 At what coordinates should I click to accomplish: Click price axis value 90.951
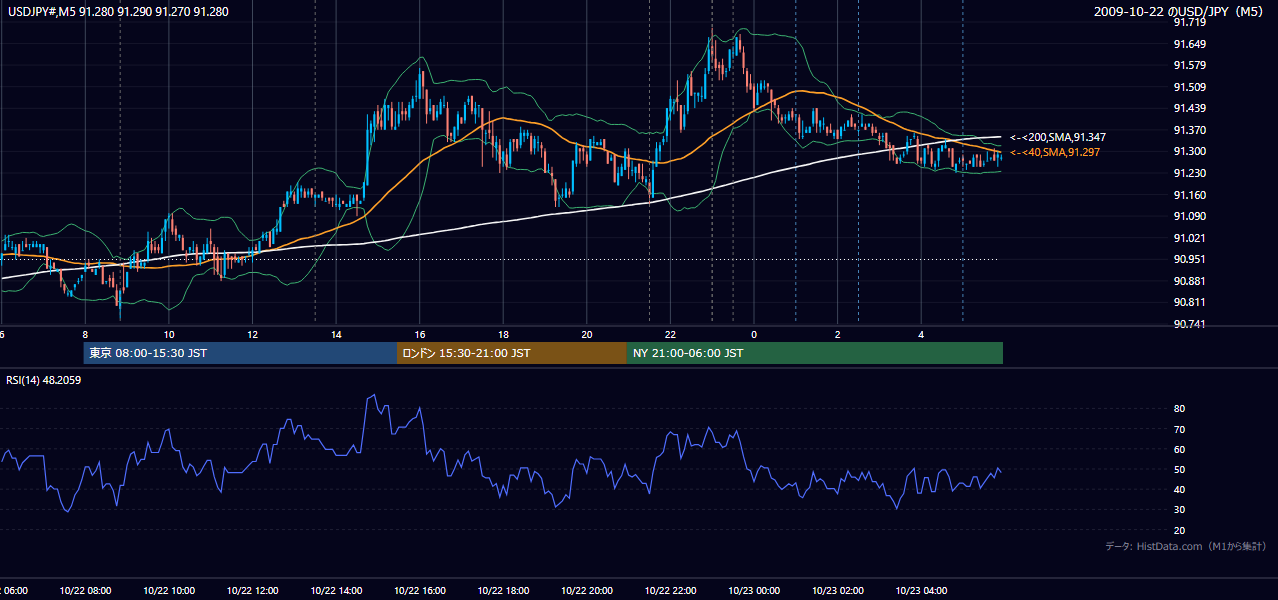click(x=1190, y=259)
